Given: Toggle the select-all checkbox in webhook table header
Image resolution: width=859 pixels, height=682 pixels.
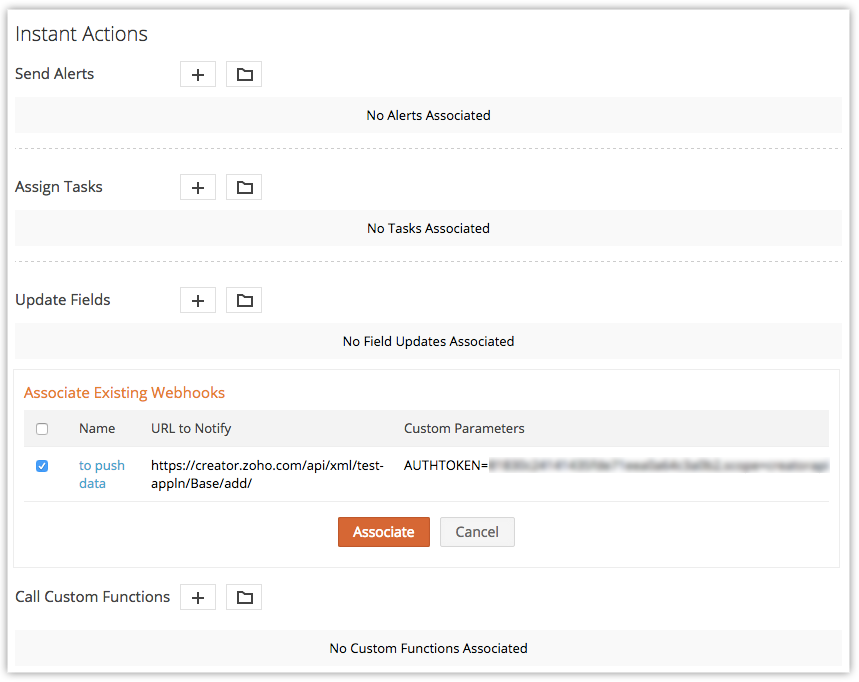Looking at the screenshot, I should point(42,429).
